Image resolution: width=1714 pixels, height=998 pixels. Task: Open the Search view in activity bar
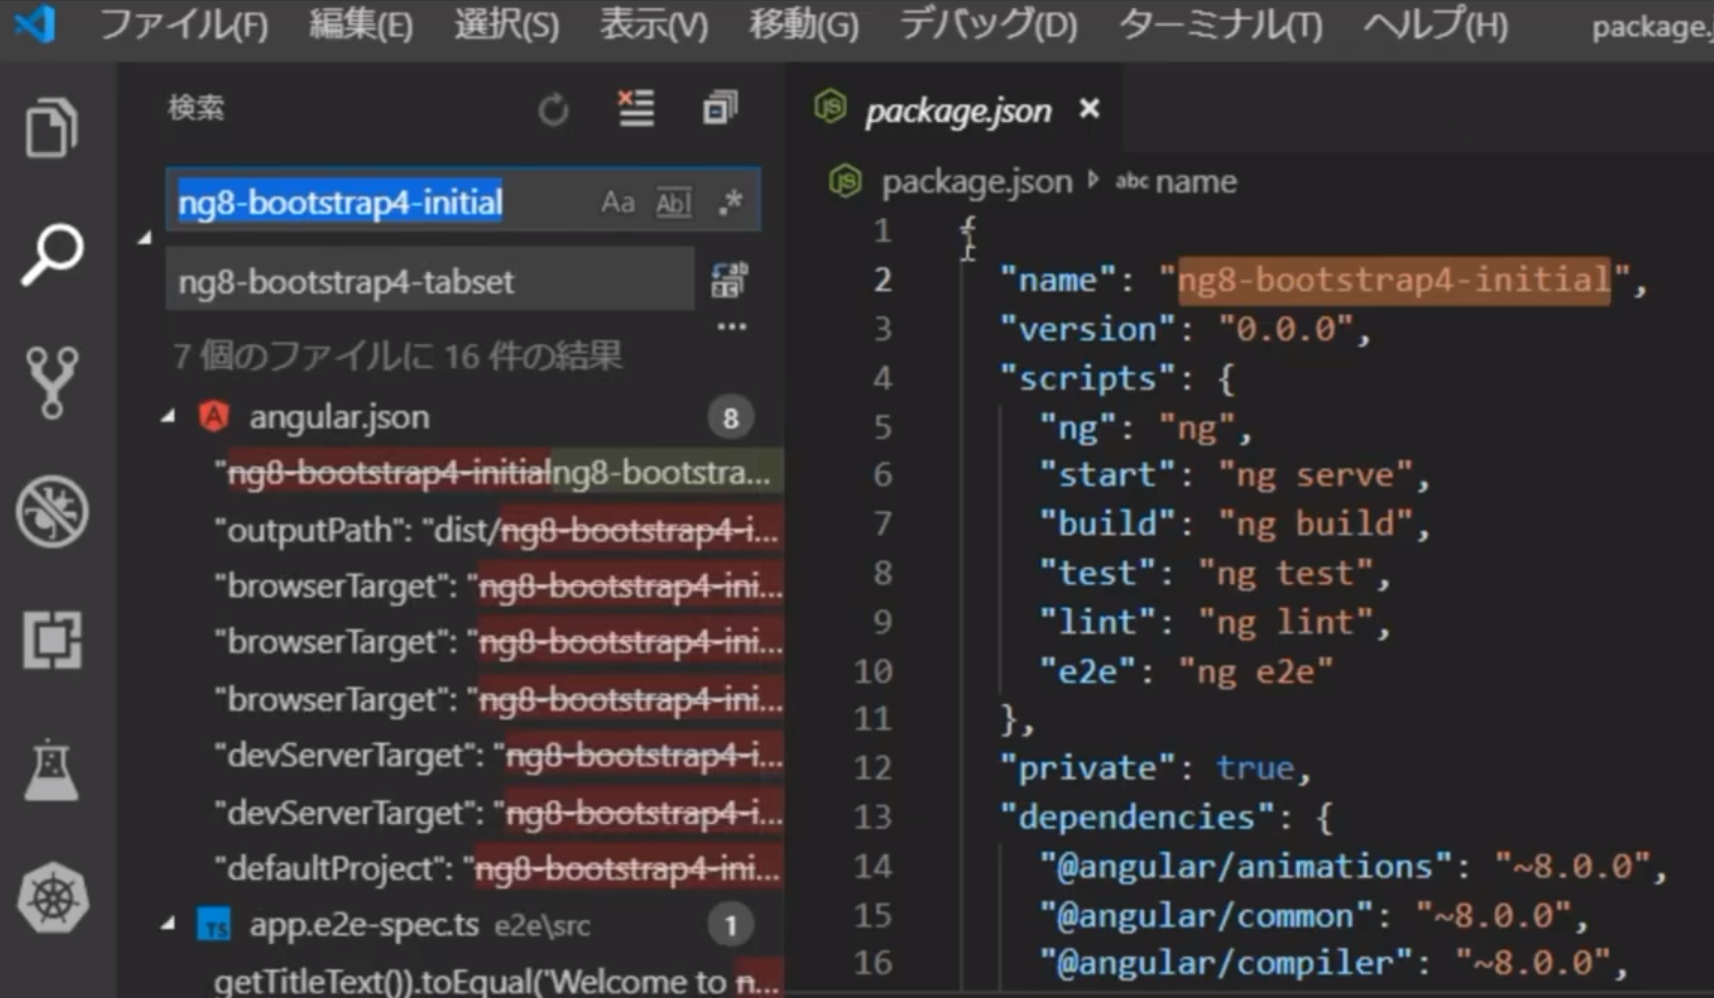[x=51, y=254]
